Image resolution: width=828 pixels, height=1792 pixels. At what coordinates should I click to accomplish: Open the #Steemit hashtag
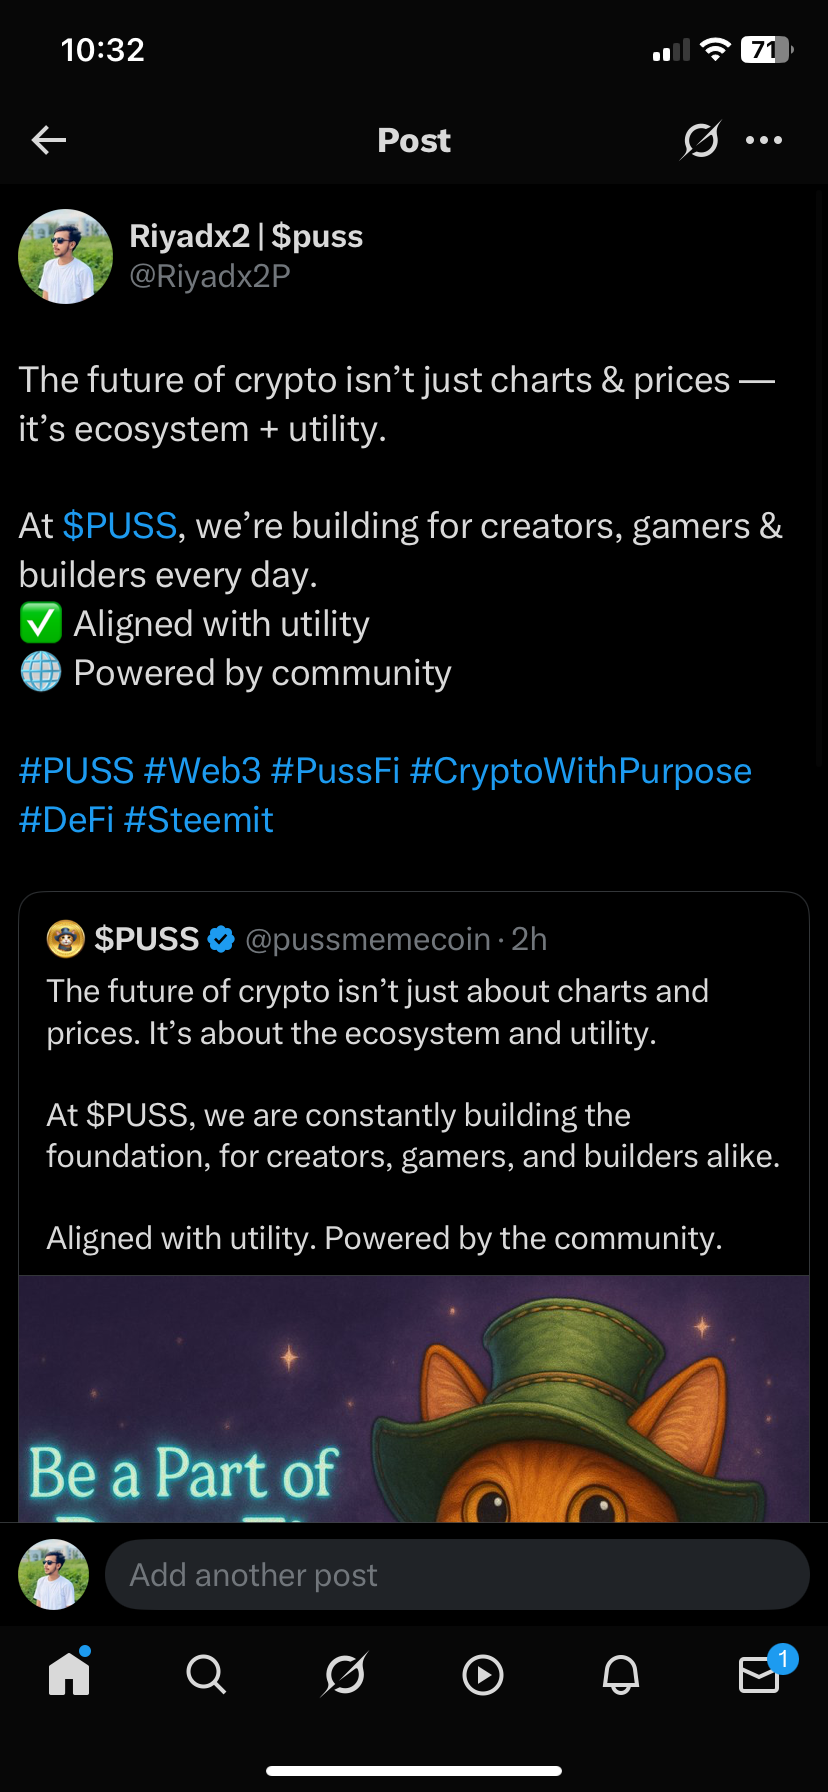coord(198,820)
